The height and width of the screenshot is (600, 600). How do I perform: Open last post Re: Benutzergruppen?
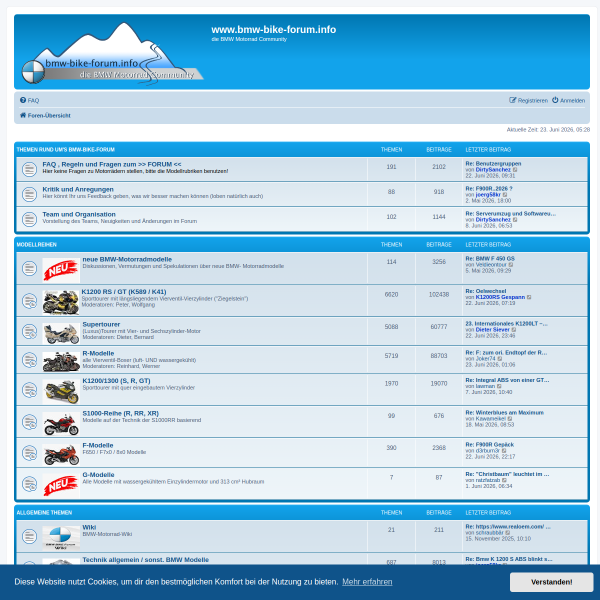click(493, 163)
